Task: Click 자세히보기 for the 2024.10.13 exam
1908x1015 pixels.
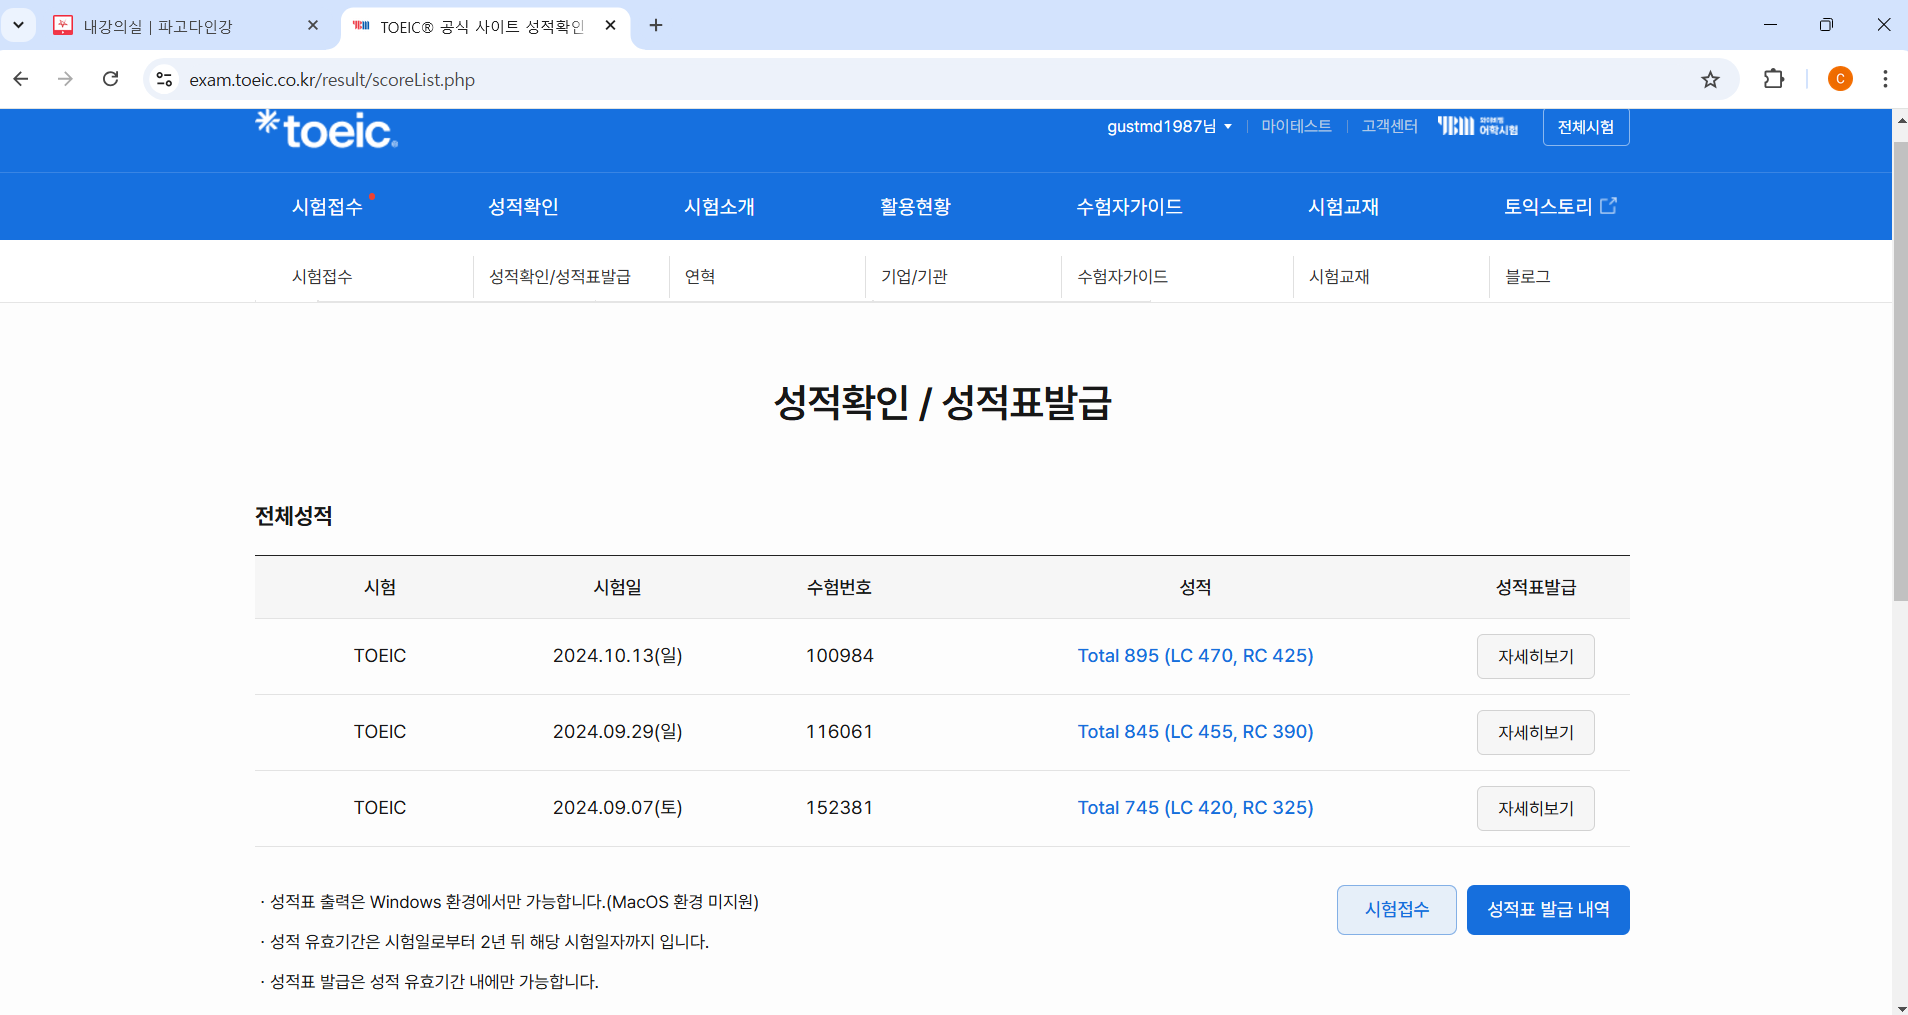Action: (1536, 656)
